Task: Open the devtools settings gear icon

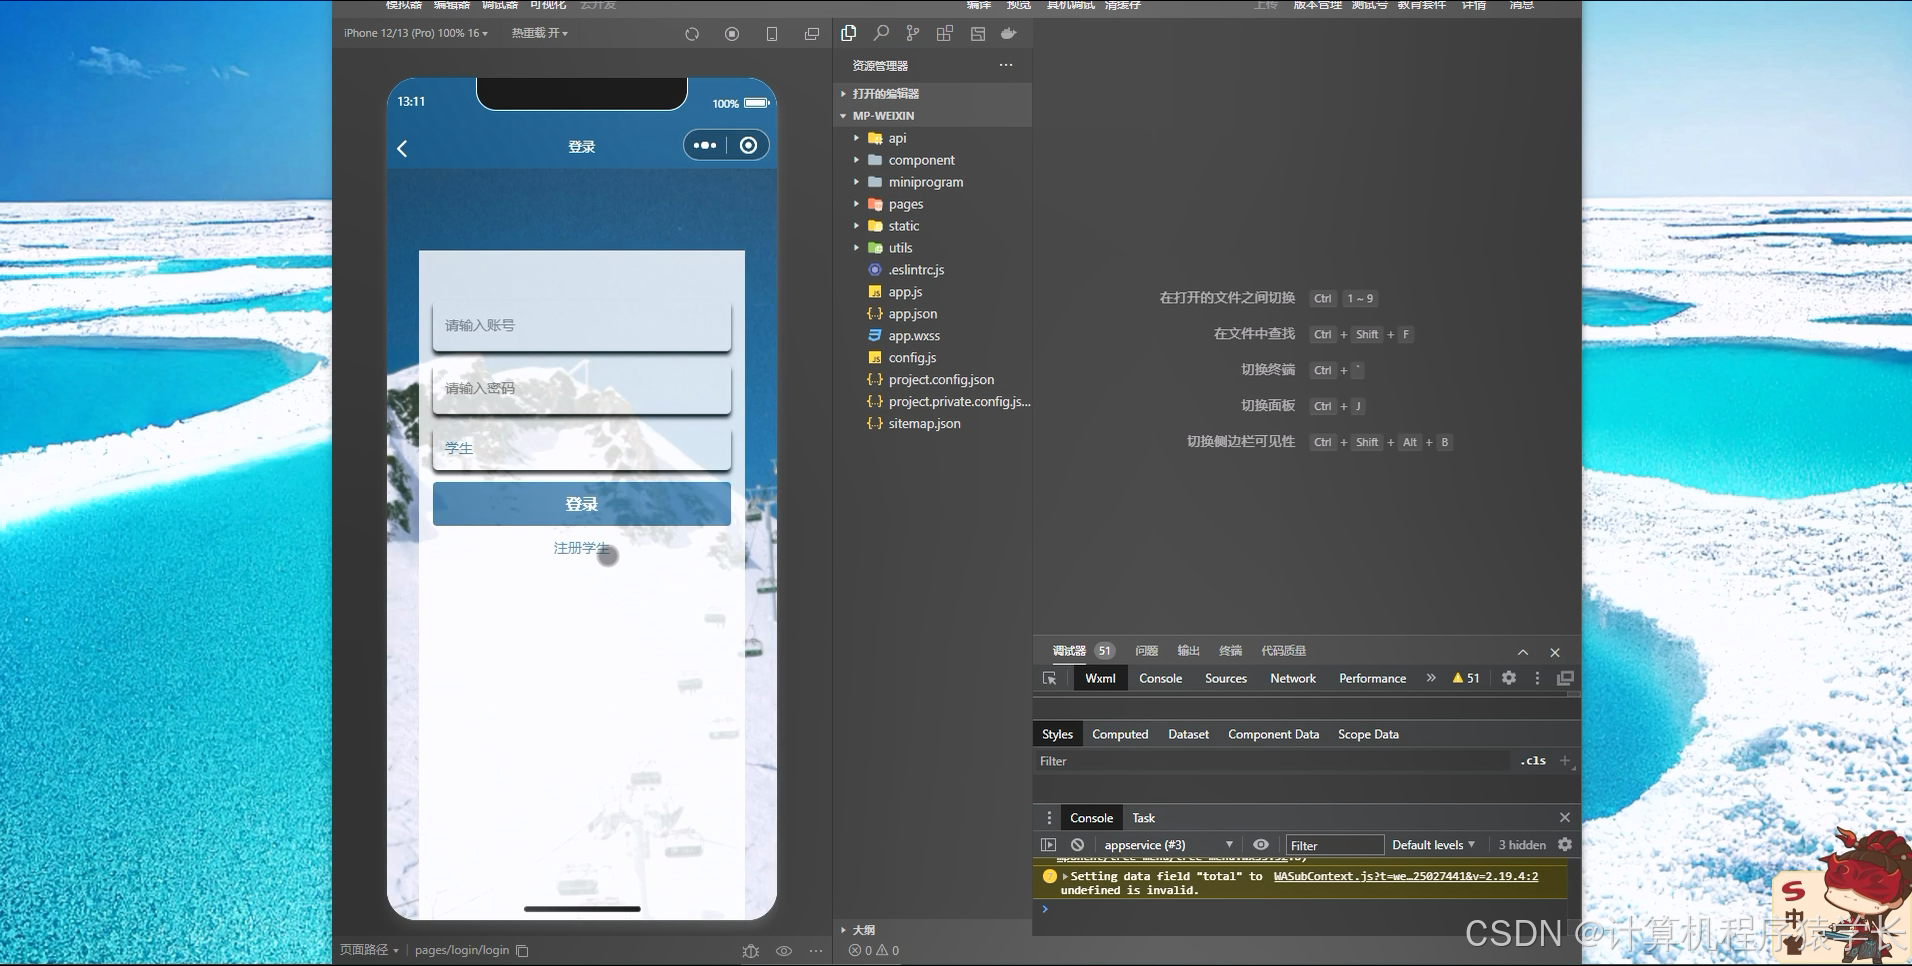Action: point(1509,678)
